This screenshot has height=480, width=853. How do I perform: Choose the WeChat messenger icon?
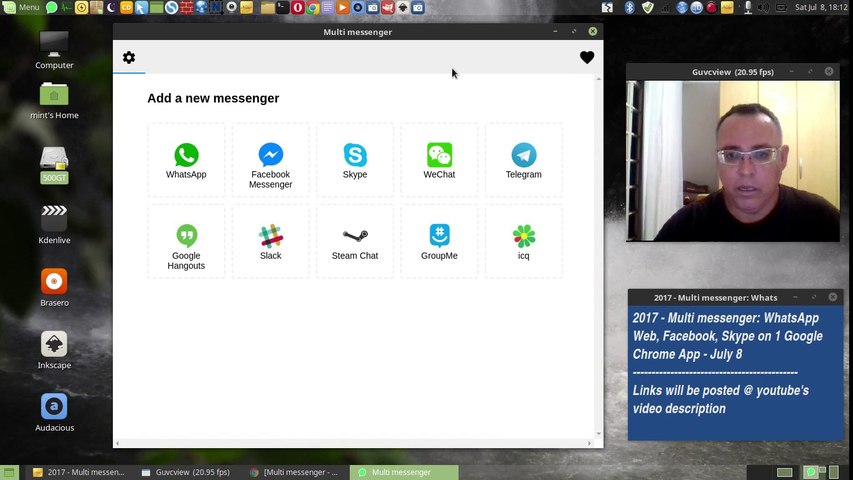tap(439, 155)
